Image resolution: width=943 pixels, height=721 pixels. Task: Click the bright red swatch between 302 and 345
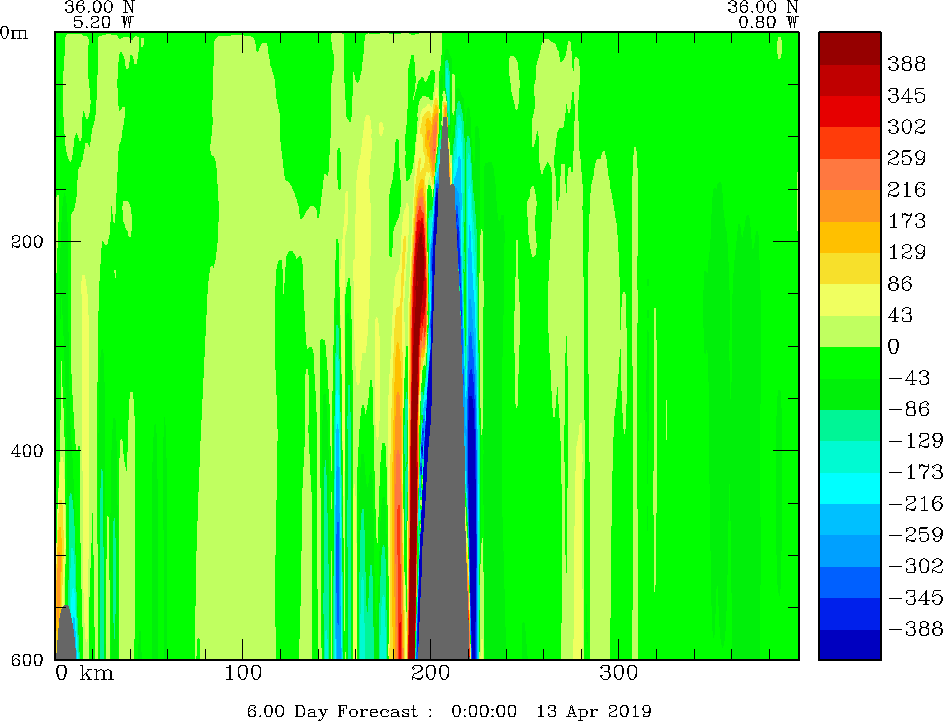coord(850,111)
